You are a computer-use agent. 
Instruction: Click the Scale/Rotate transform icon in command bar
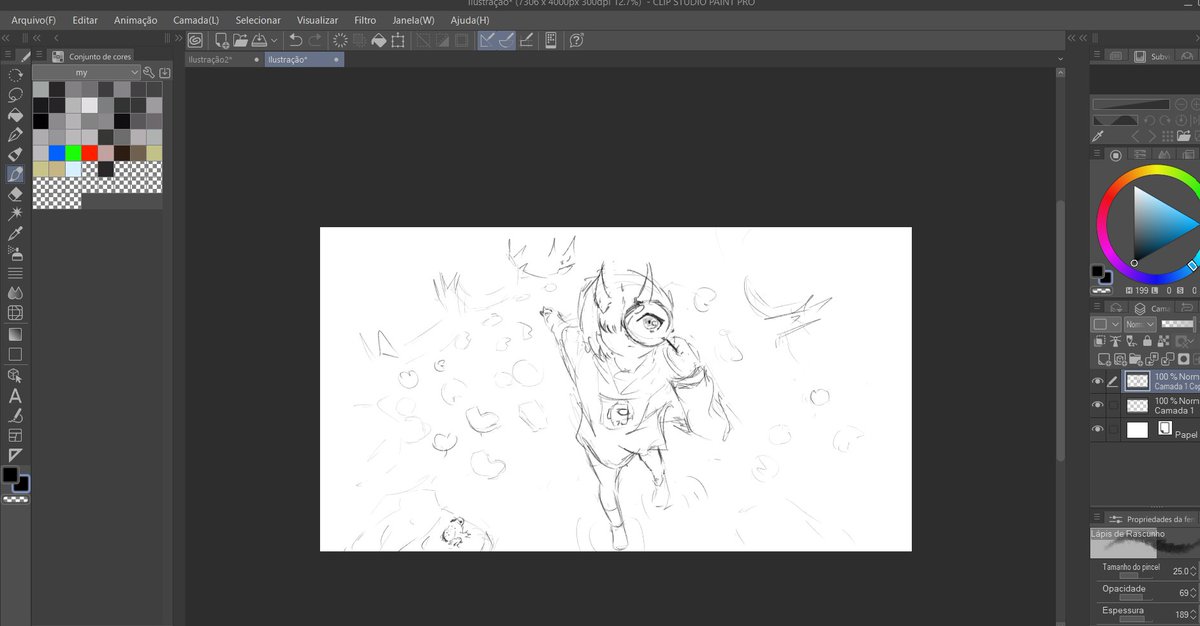coord(398,40)
